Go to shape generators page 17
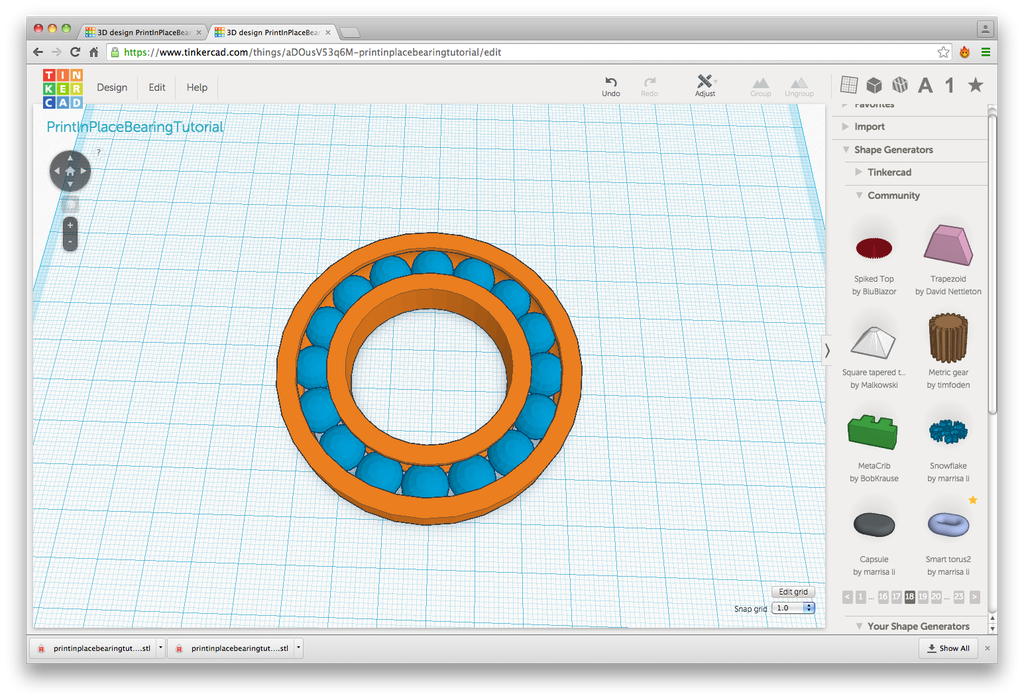 point(897,597)
